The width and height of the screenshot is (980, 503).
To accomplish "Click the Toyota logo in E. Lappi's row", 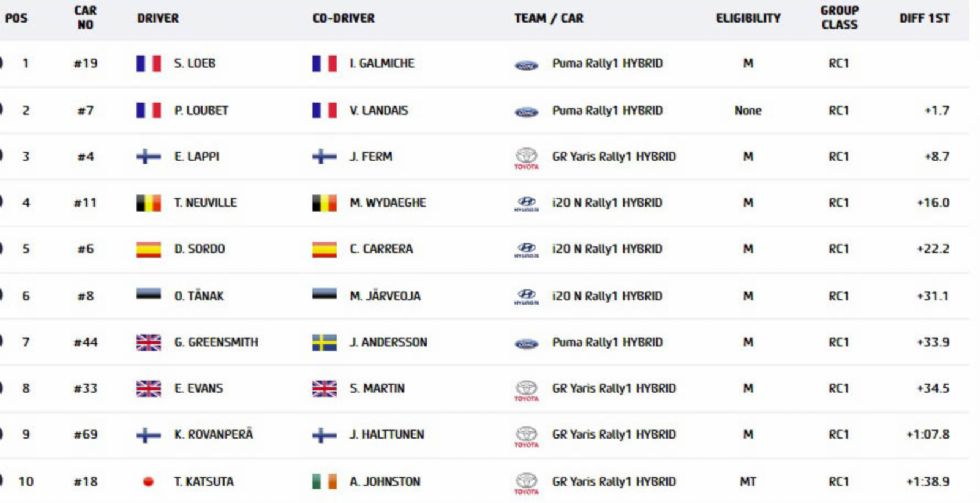I will click(526, 159).
